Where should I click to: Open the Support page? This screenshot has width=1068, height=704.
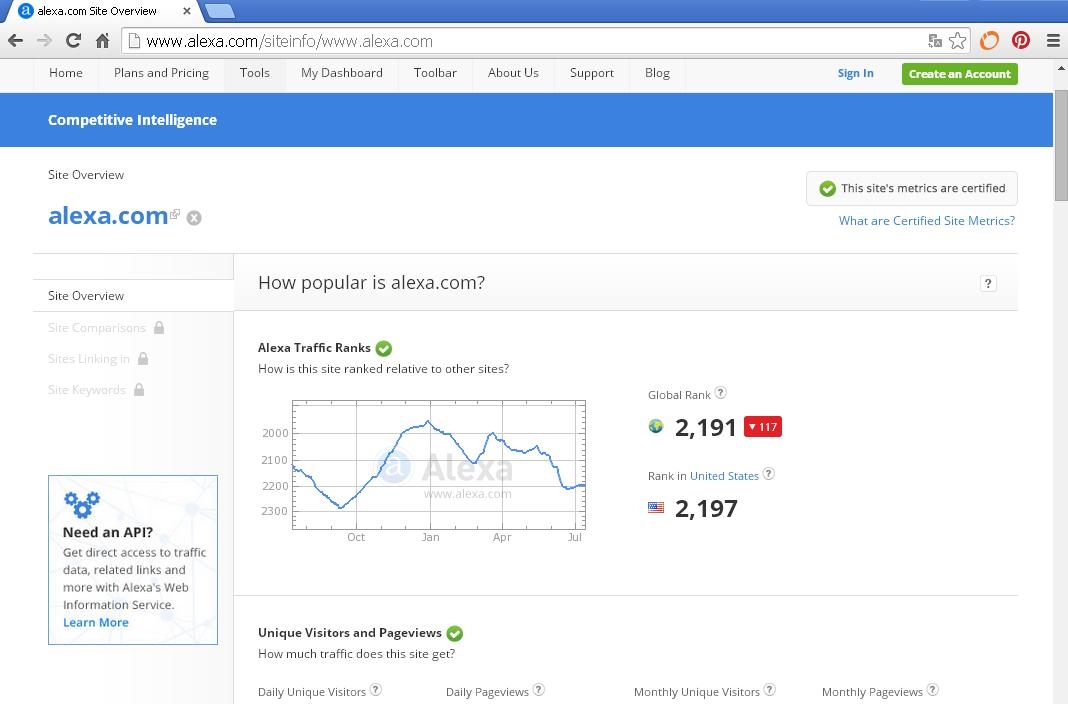click(592, 73)
